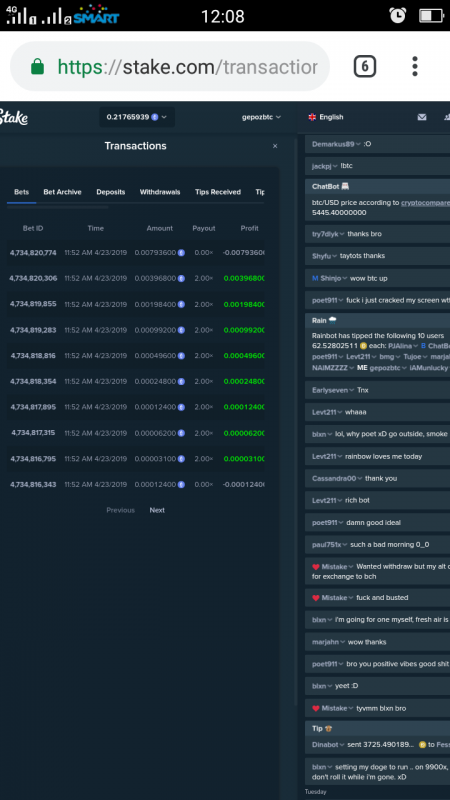This screenshot has width=450, height=800.
Task: Open the cryptocompare link in ChatBot message
Action: (425, 203)
